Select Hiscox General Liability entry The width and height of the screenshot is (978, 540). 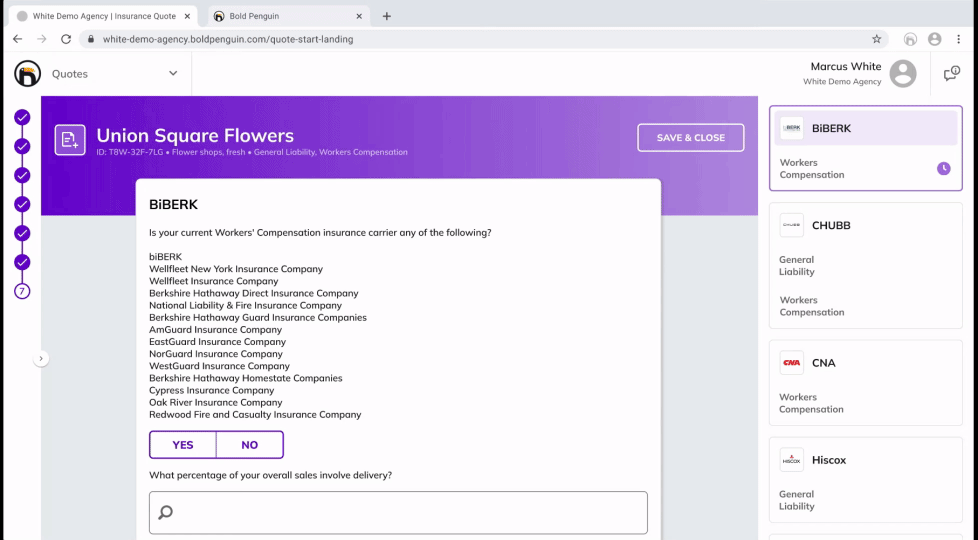click(x=797, y=500)
